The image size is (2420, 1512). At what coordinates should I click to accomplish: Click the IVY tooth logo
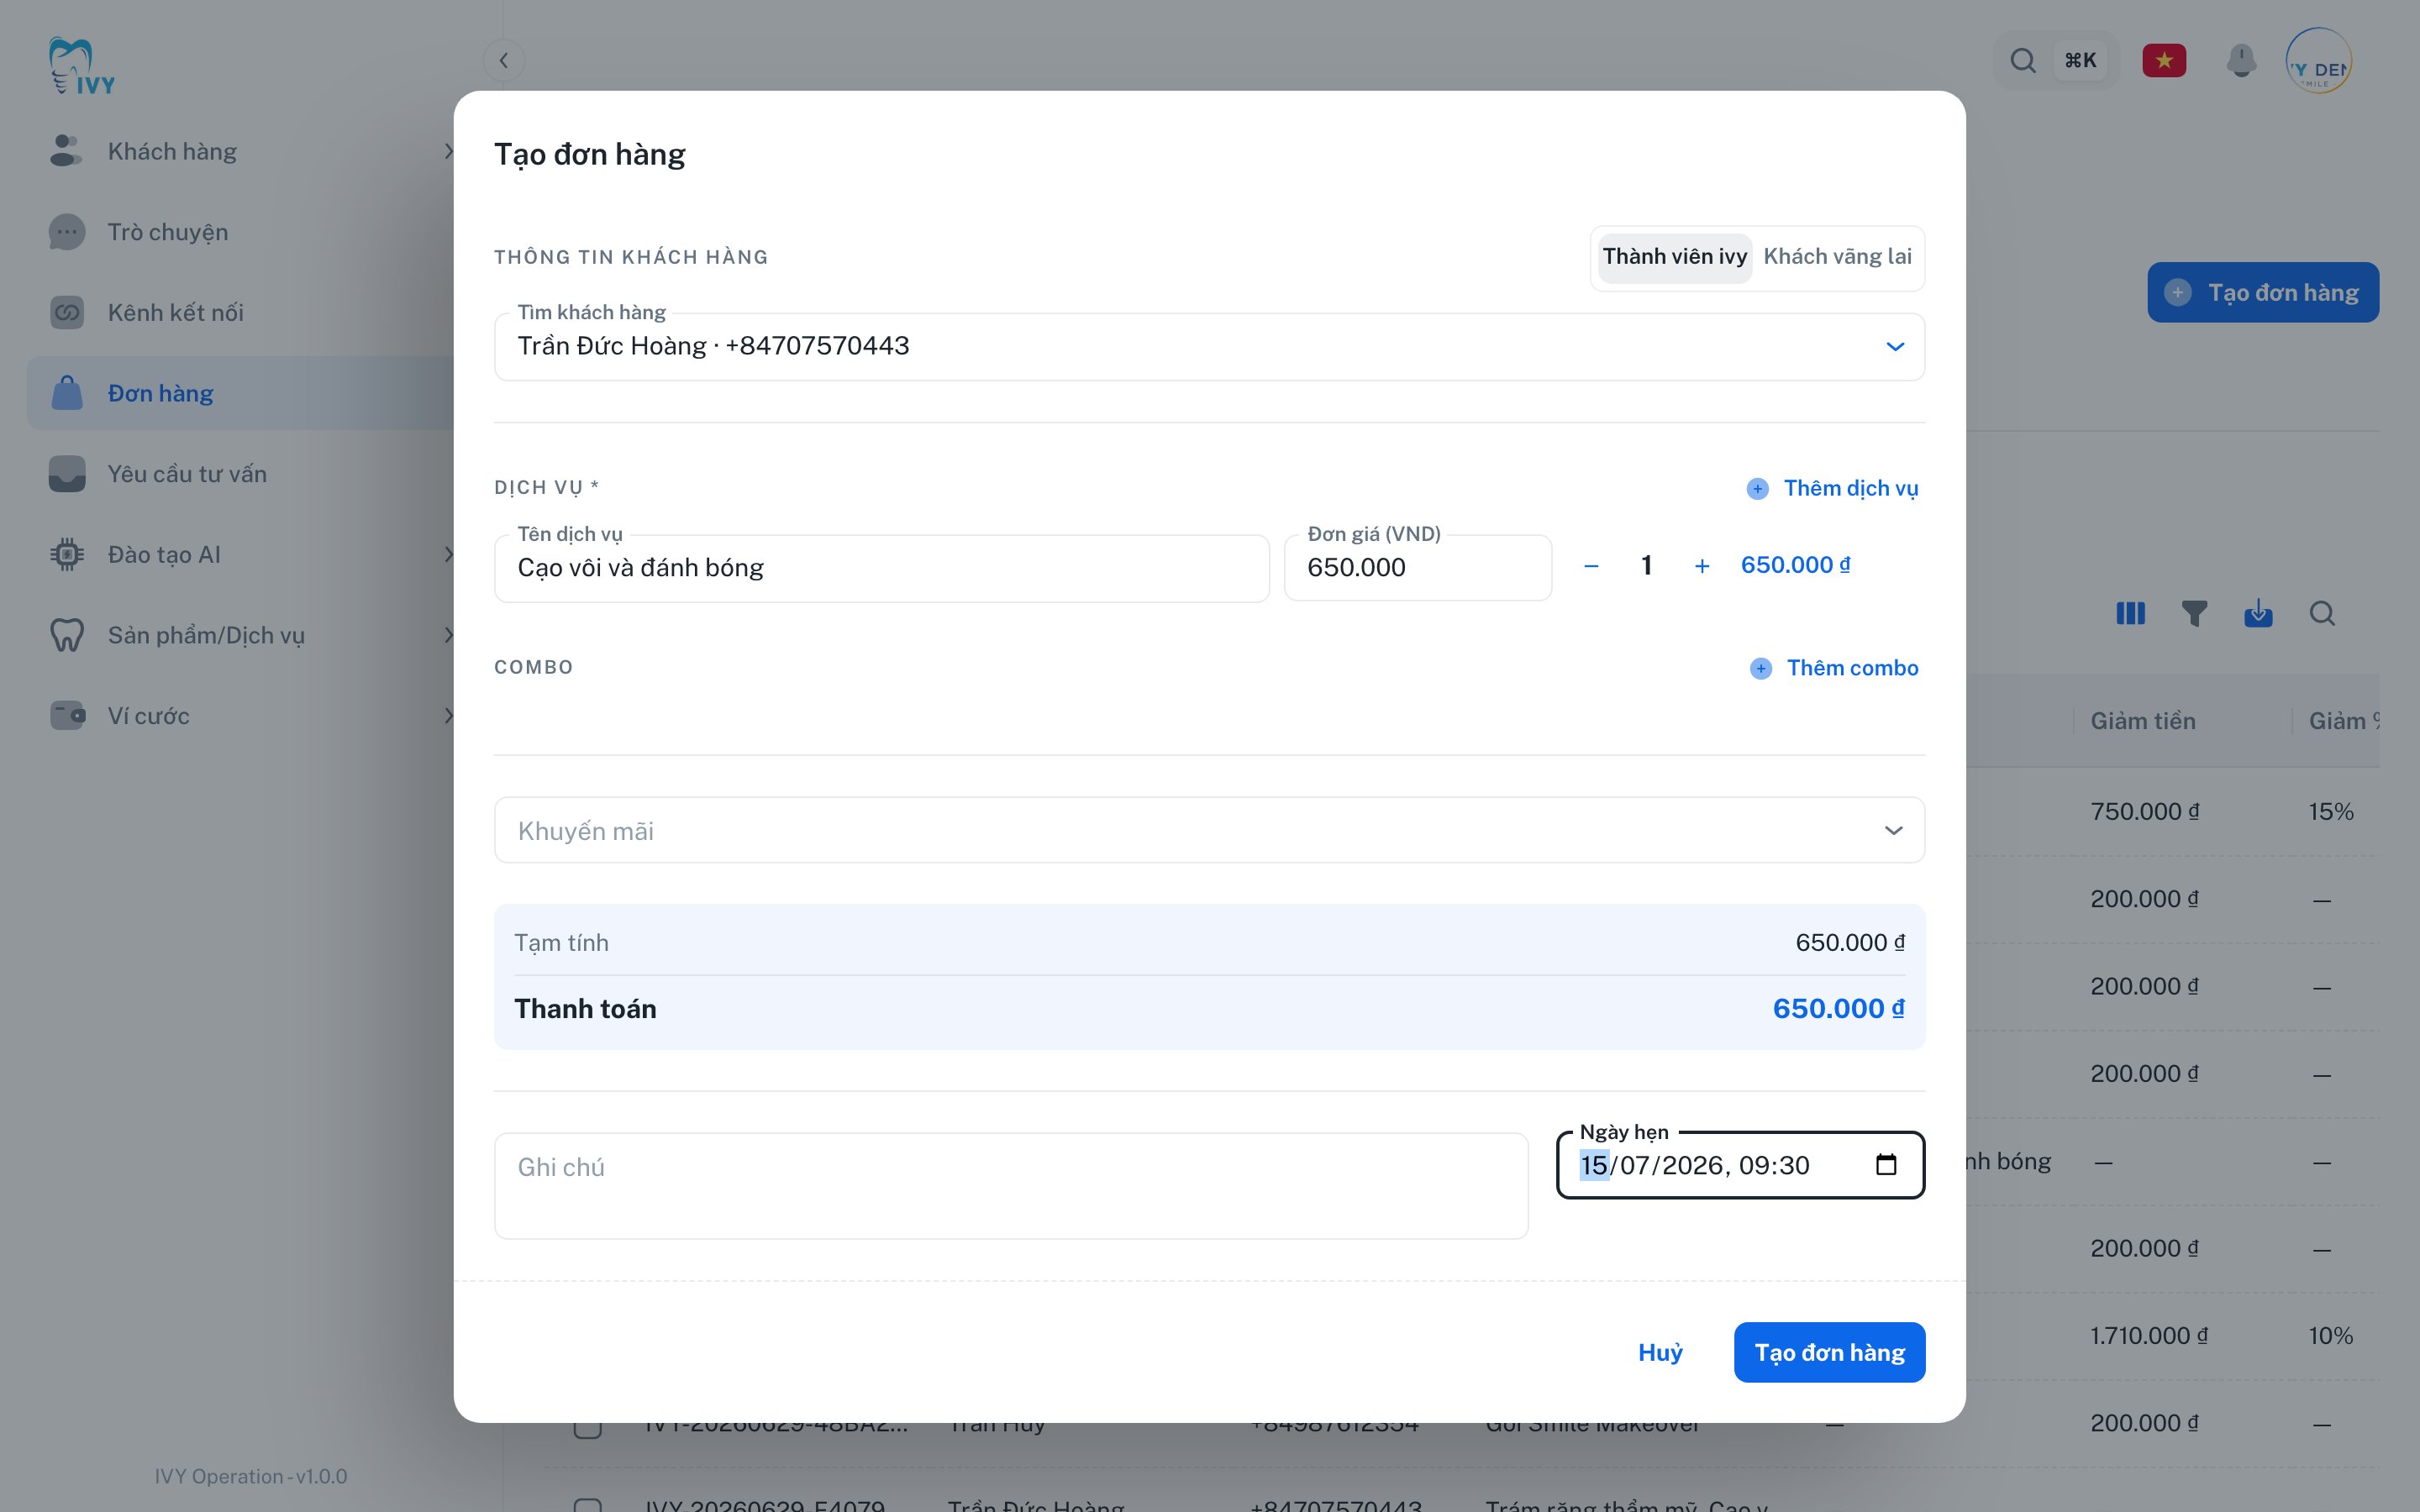[x=82, y=66]
